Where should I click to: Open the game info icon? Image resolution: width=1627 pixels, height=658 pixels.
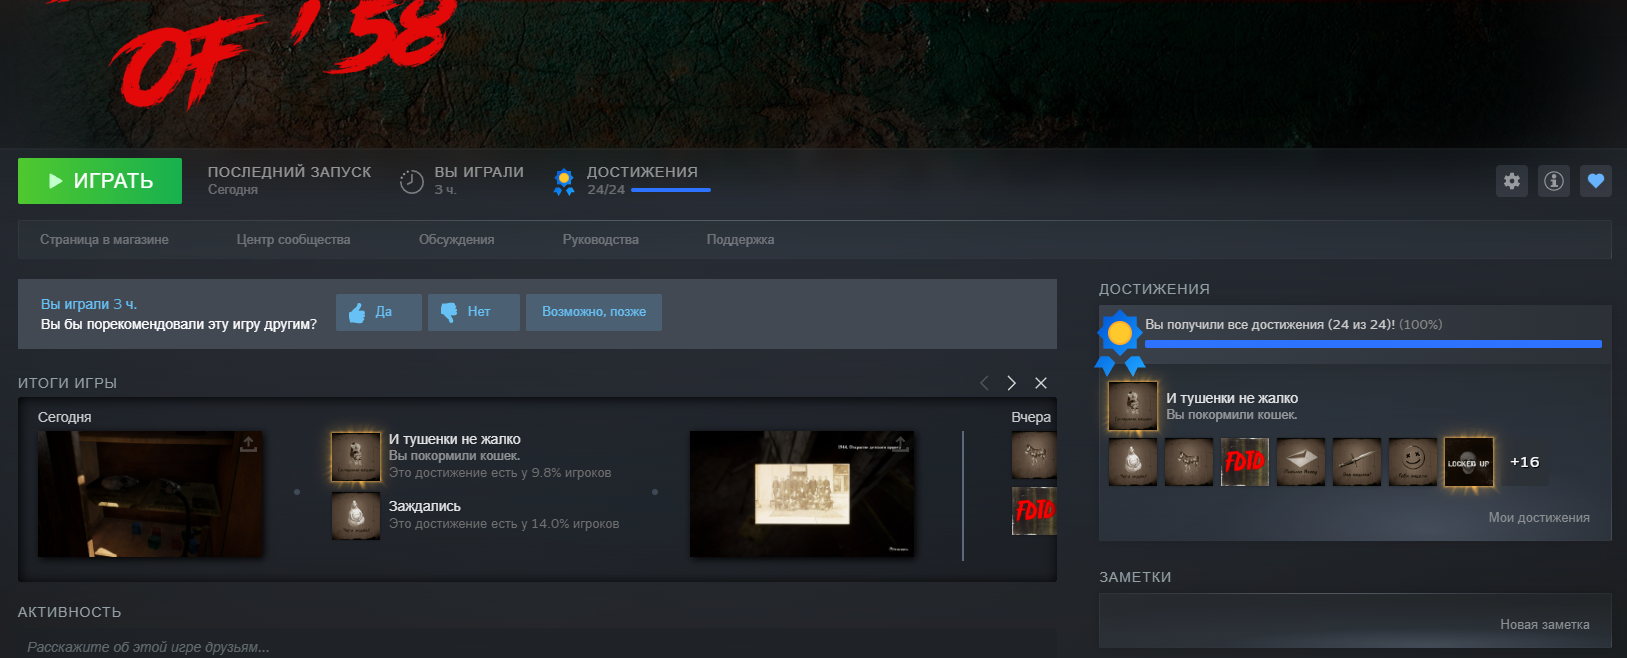point(1554,181)
